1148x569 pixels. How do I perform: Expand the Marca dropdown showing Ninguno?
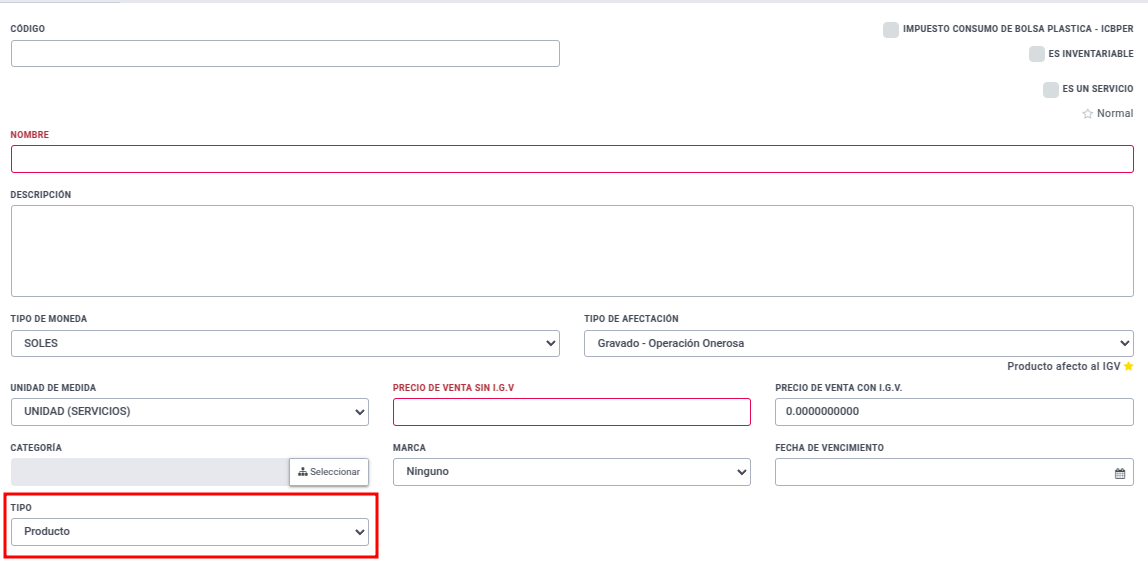tap(572, 472)
